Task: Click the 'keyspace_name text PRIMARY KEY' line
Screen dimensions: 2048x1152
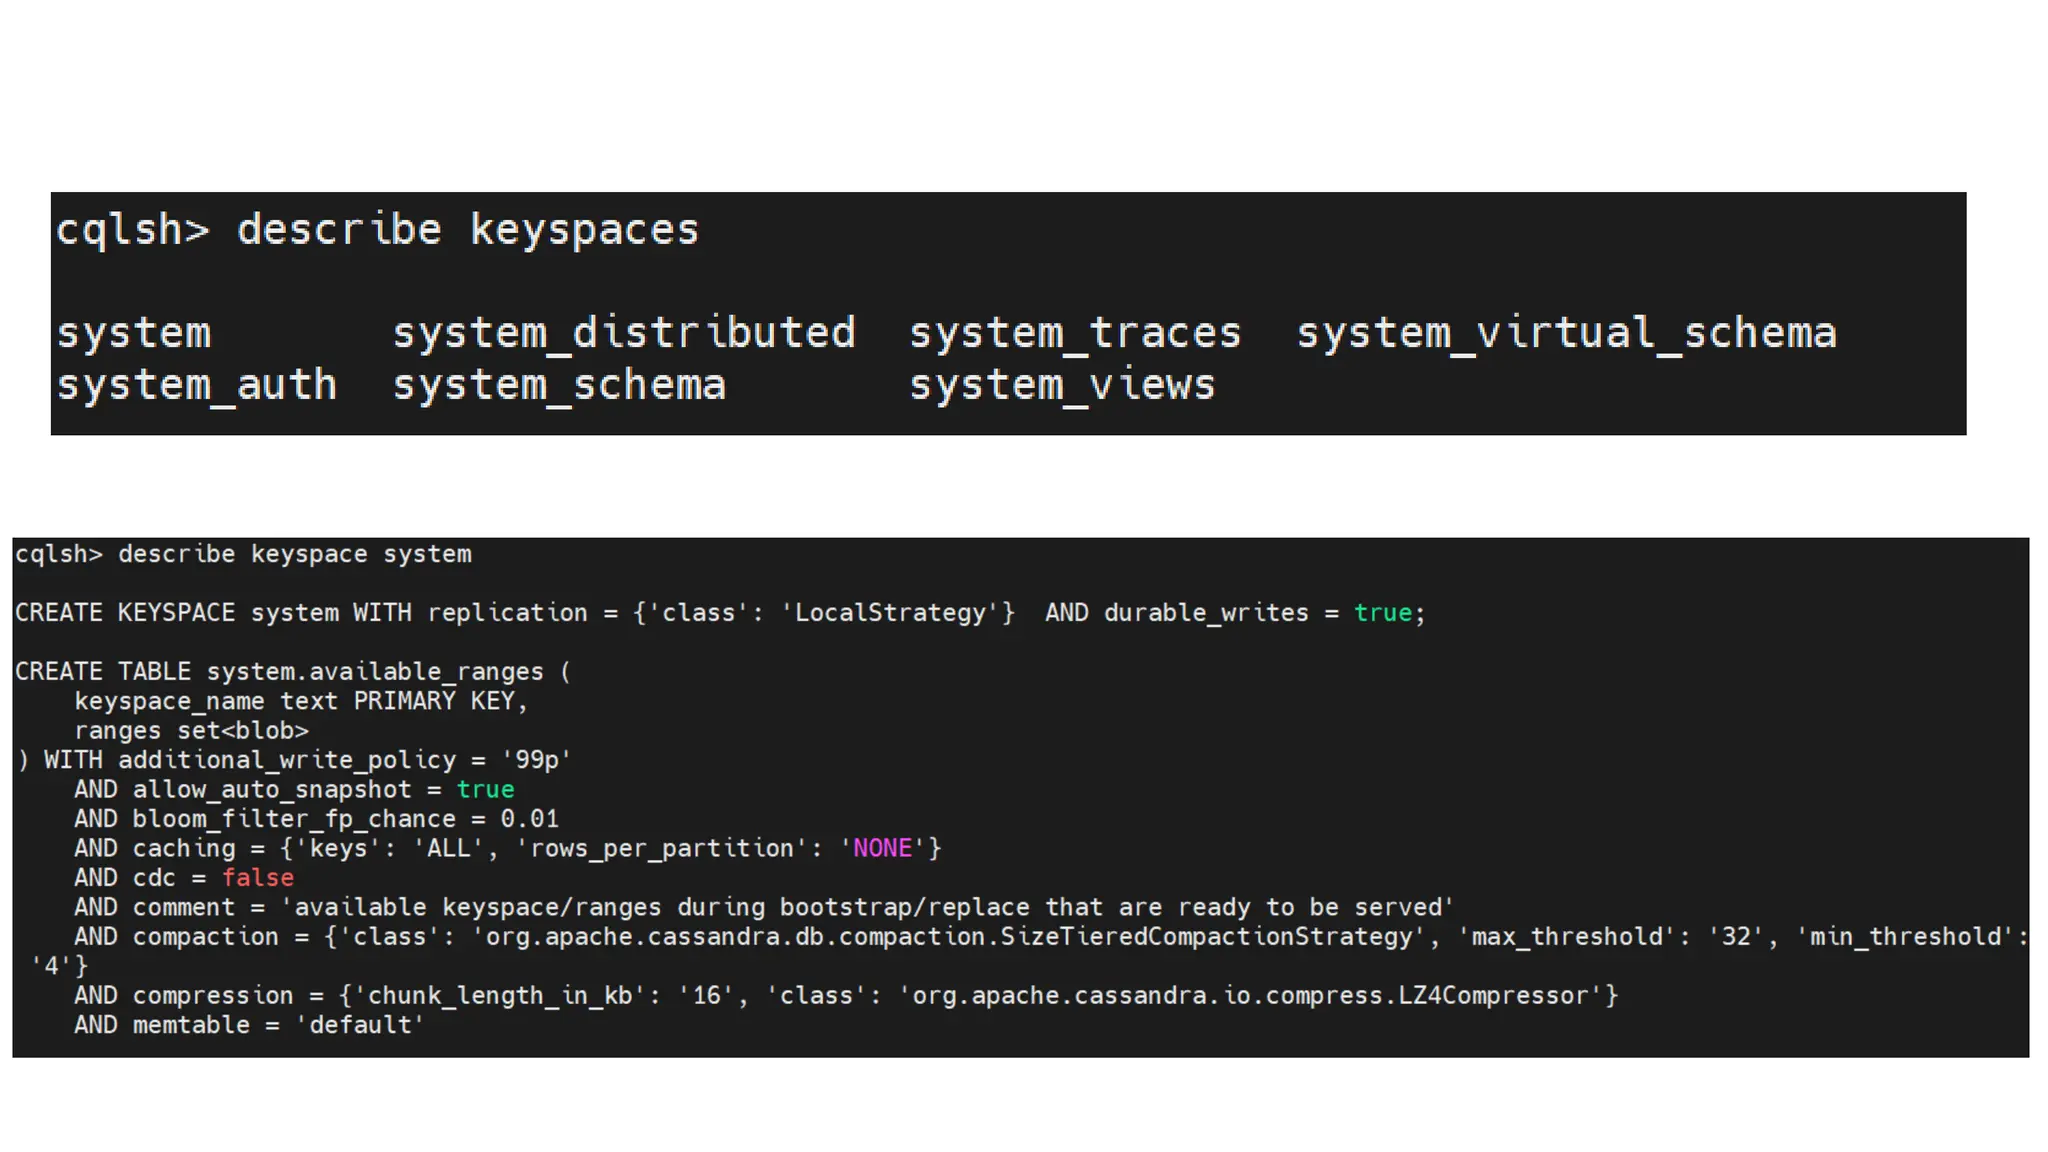Action: pyautogui.click(x=300, y=701)
